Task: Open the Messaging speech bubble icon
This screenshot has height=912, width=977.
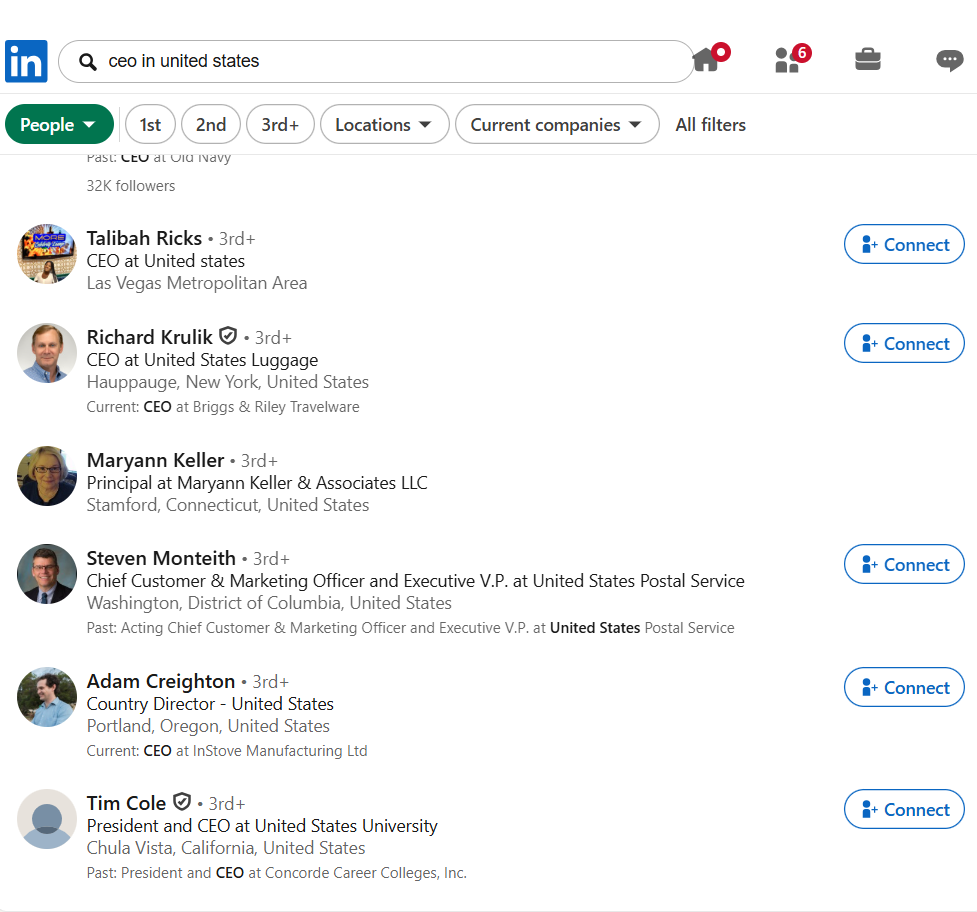Action: pos(950,60)
